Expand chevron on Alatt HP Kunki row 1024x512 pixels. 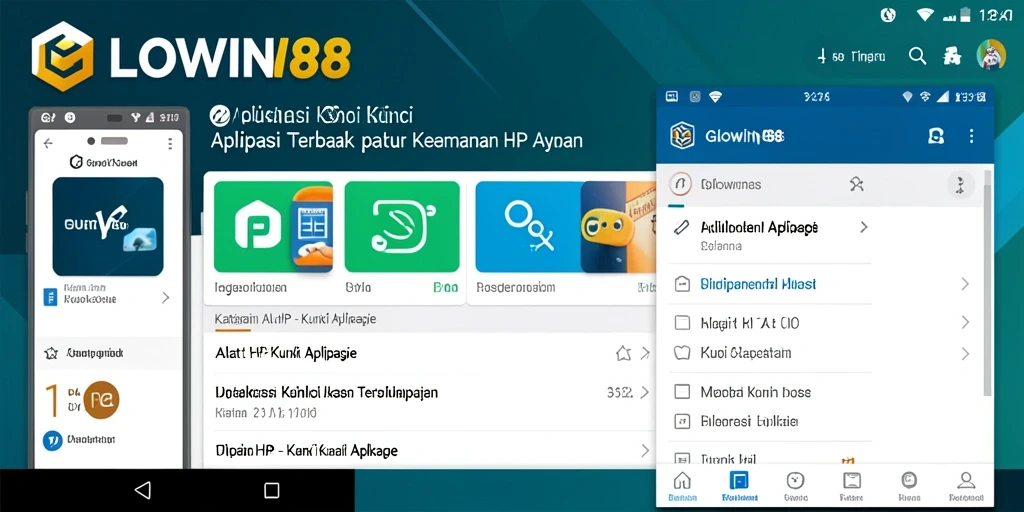click(645, 353)
